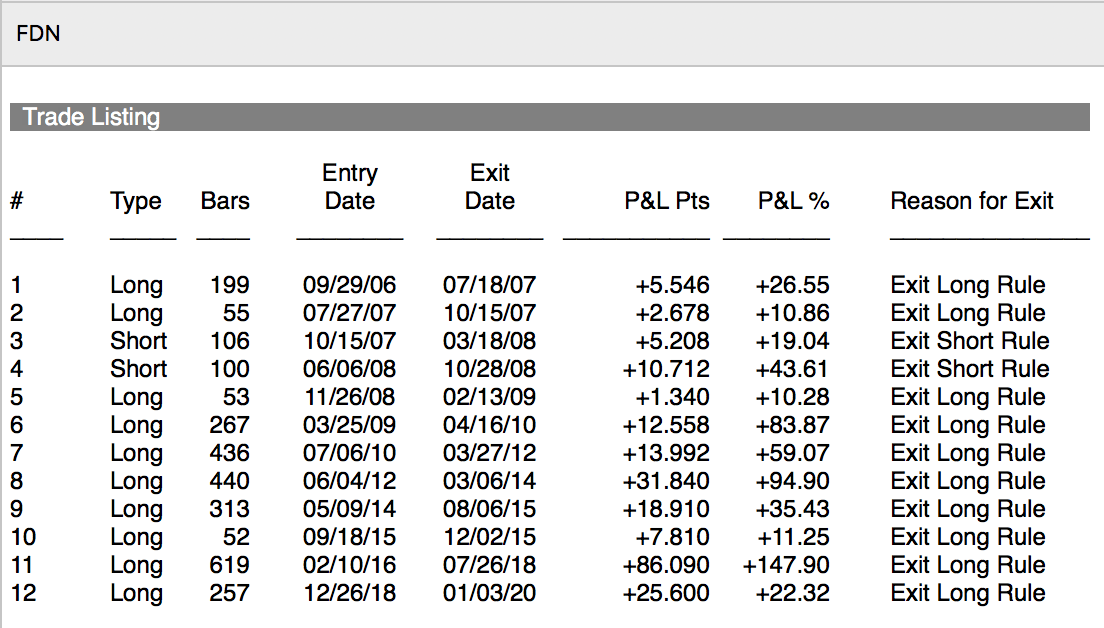Select trade 1 entry date 09/29/06
Viewport: 1104px width, 628px height.
(x=349, y=285)
